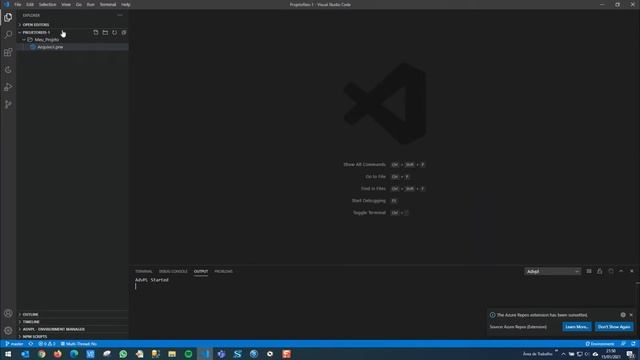Expand the Outline section
640x360 pixels.
click(x=73, y=314)
